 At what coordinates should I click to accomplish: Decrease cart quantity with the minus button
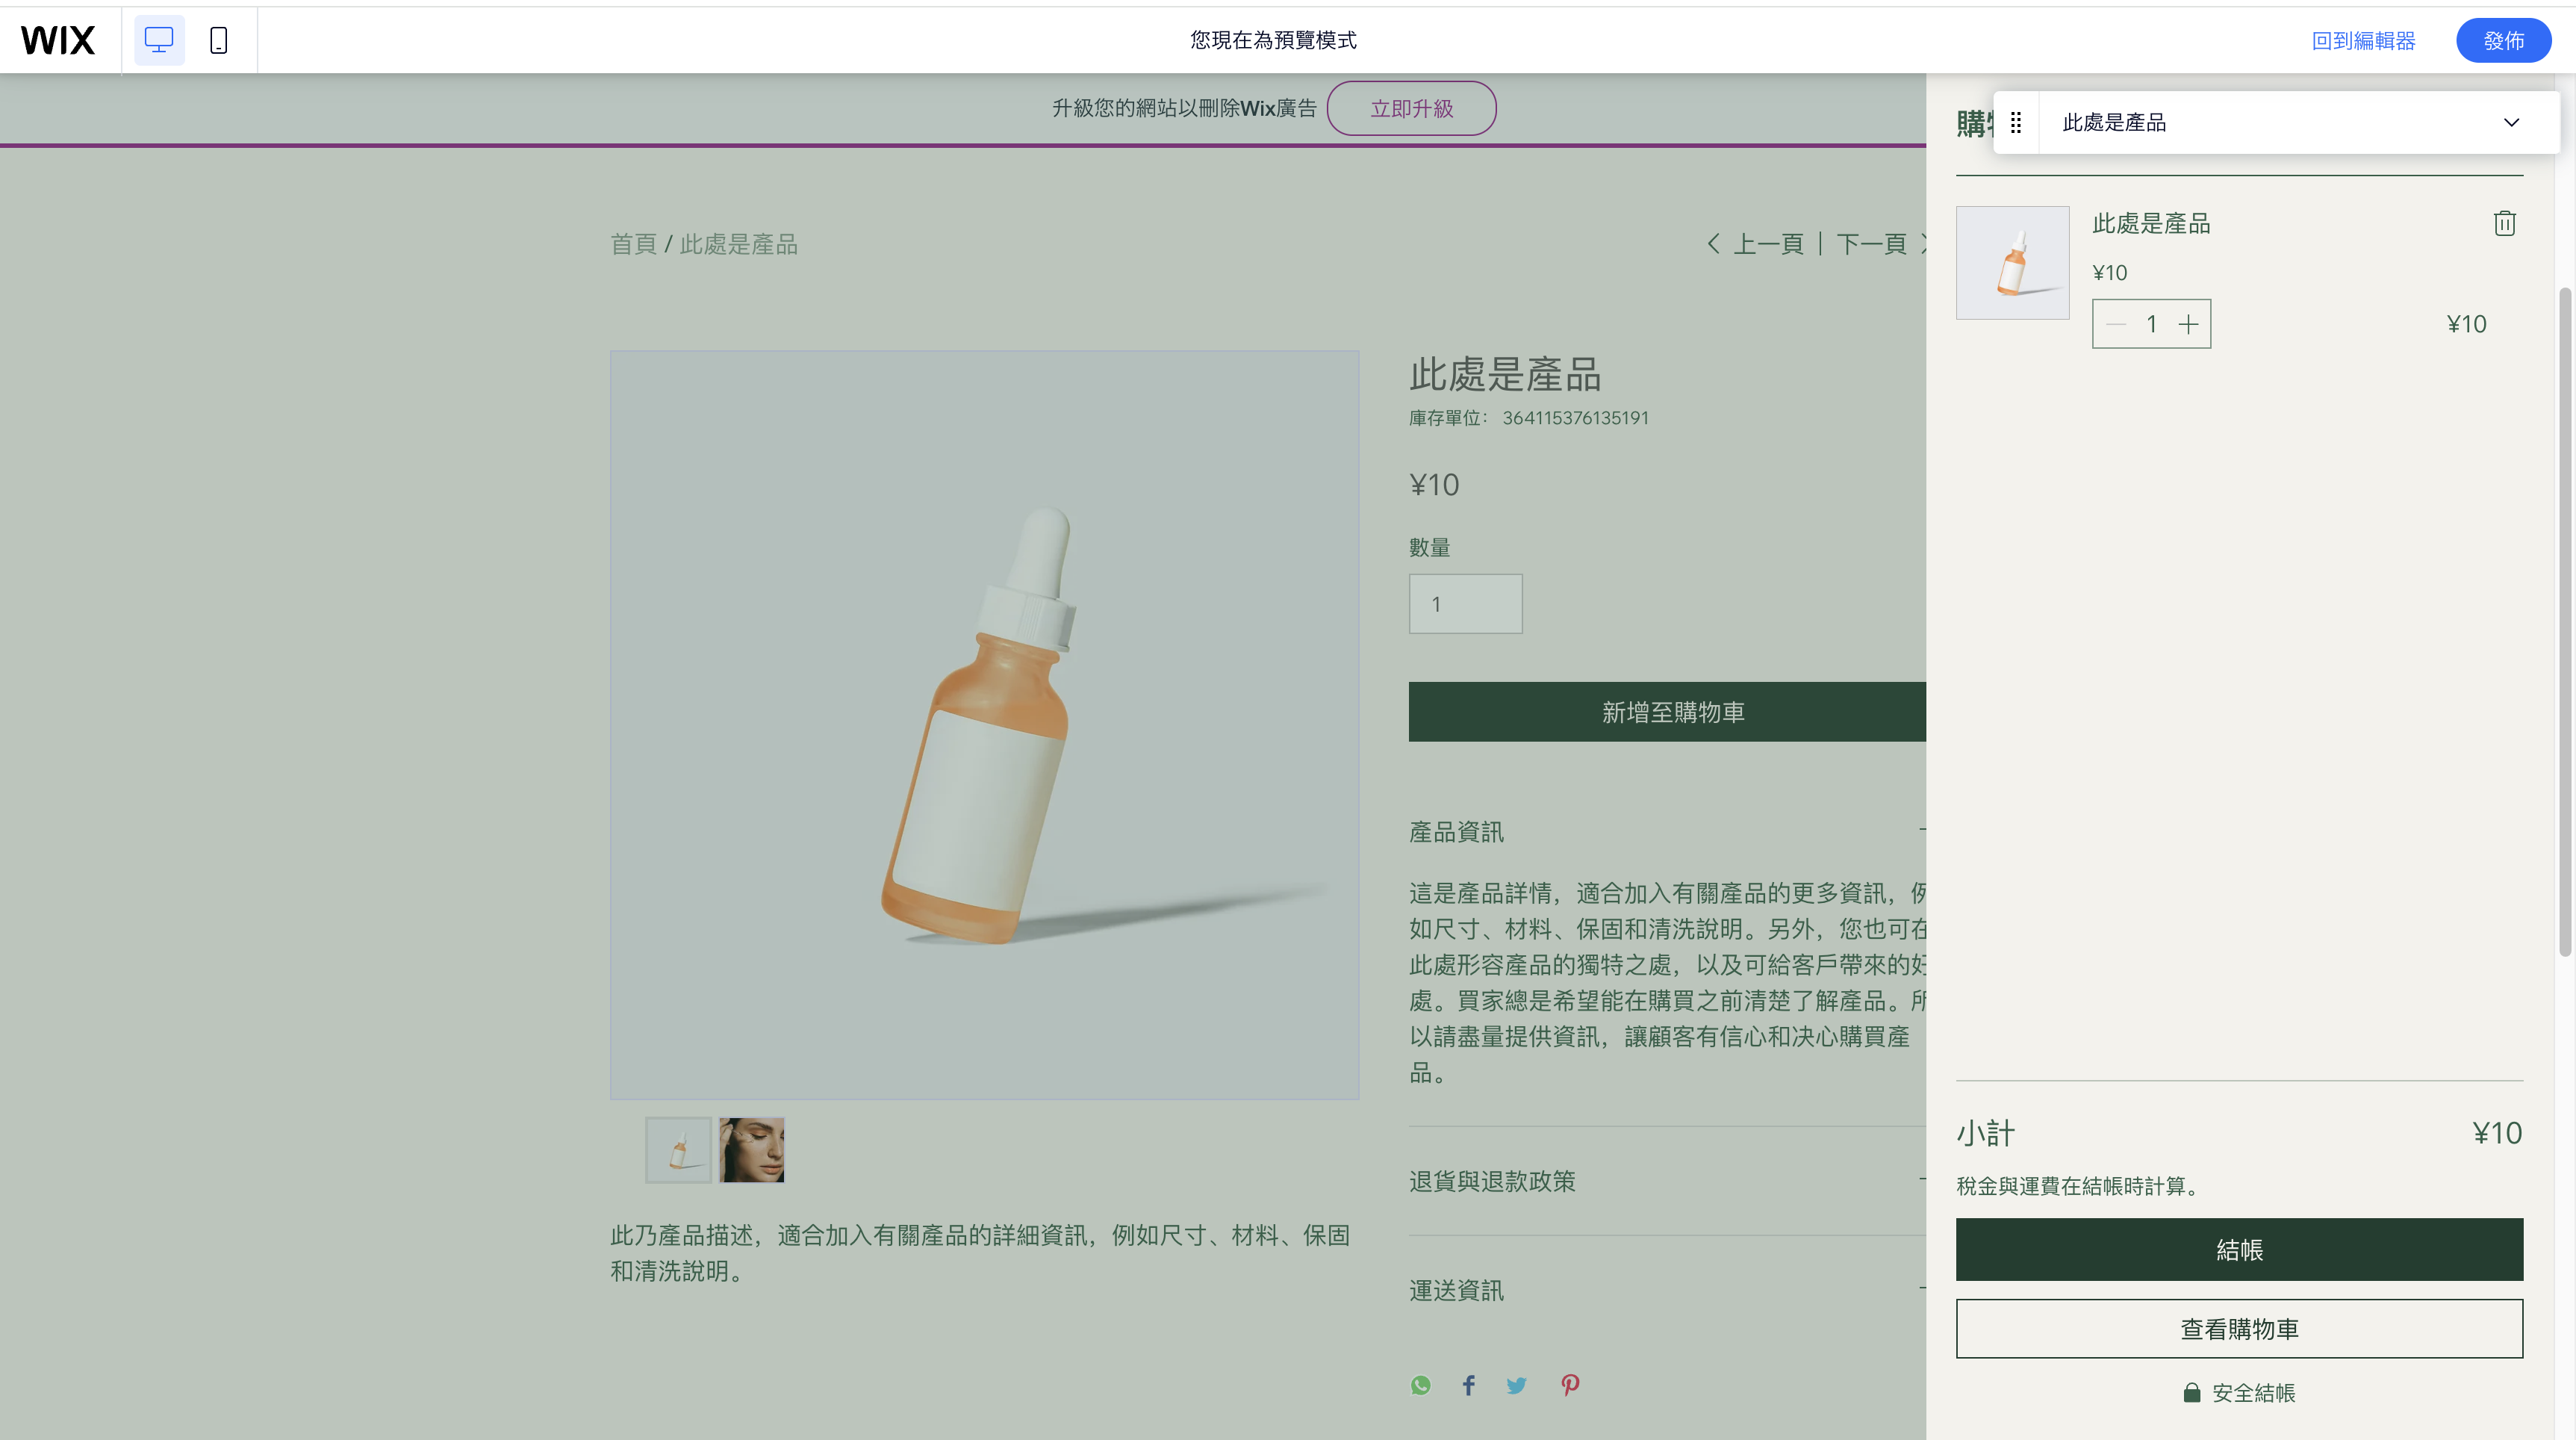click(2116, 324)
